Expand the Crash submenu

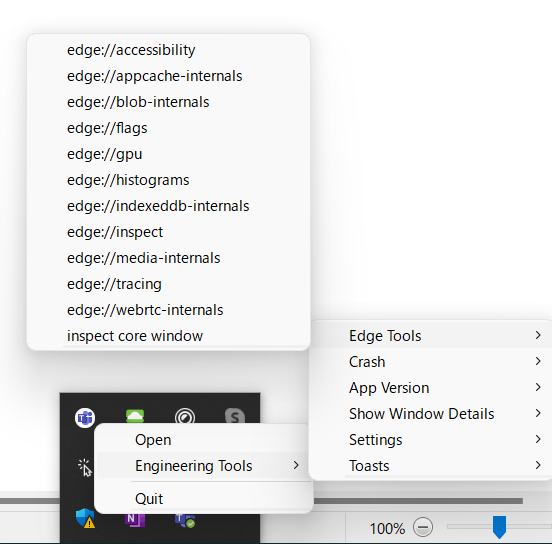[431, 362]
